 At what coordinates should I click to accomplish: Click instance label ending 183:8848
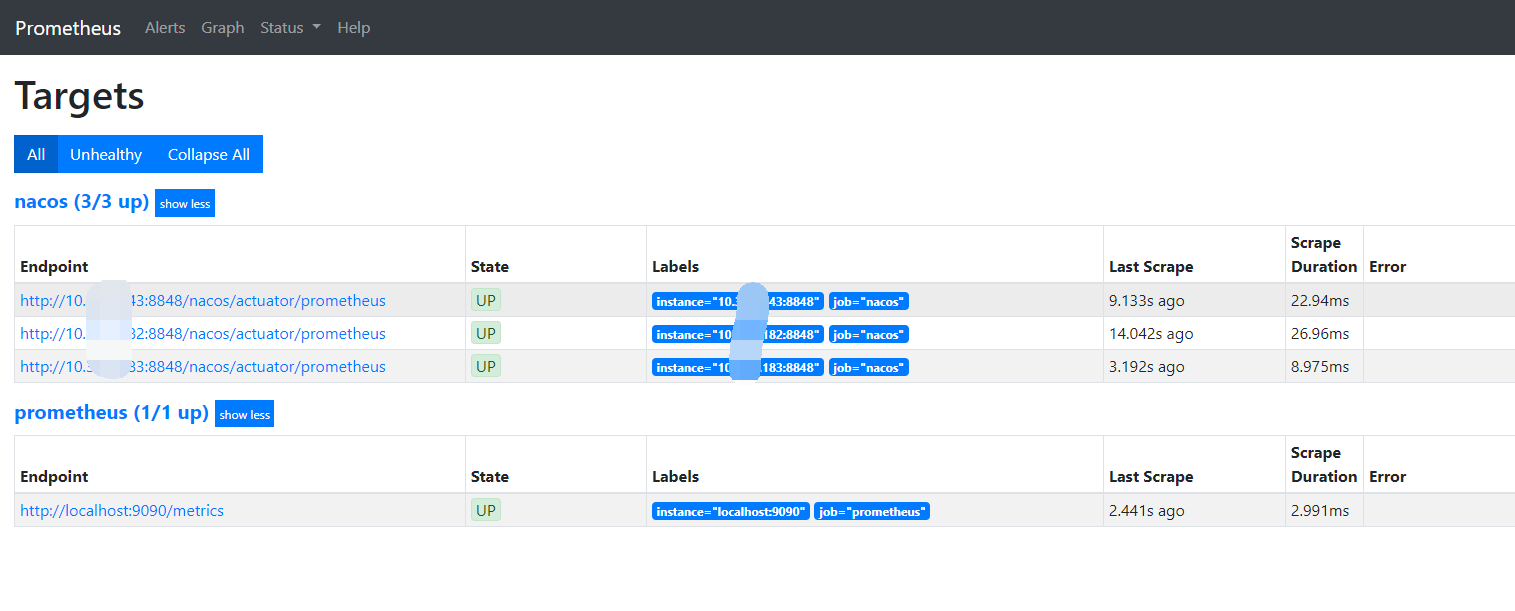[x=738, y=367]
